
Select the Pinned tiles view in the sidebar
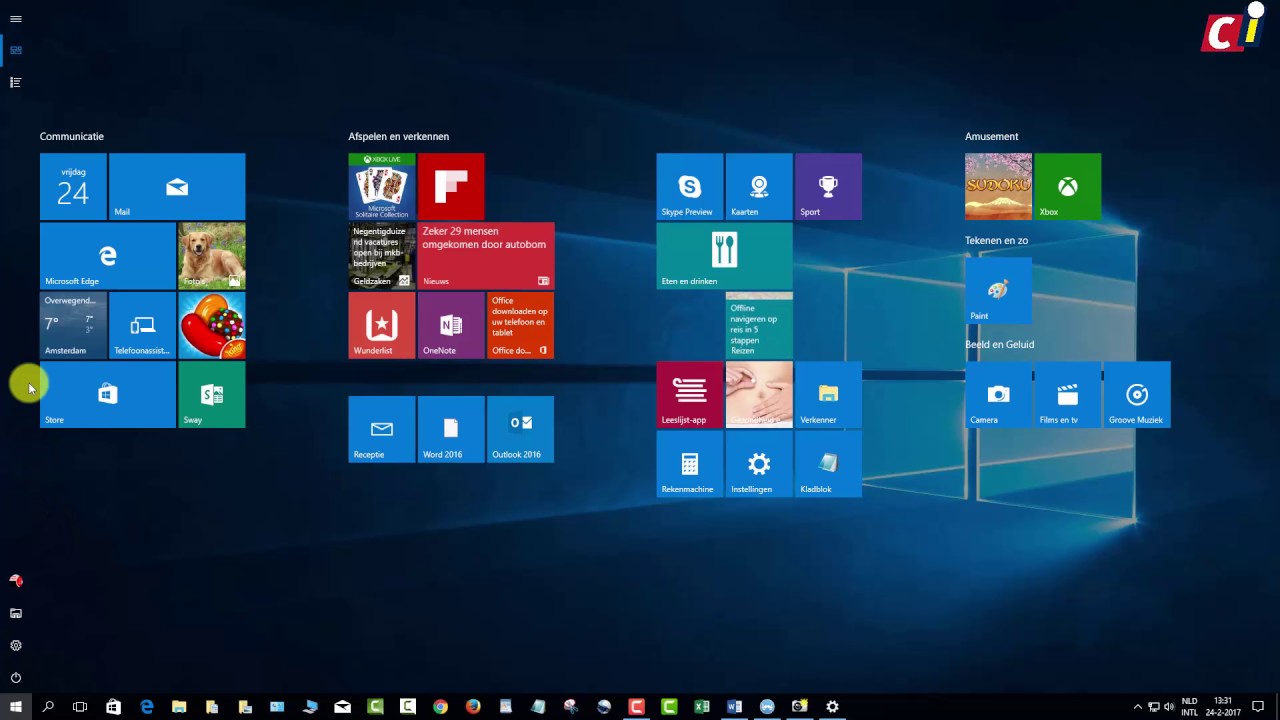tap(16, 50)
